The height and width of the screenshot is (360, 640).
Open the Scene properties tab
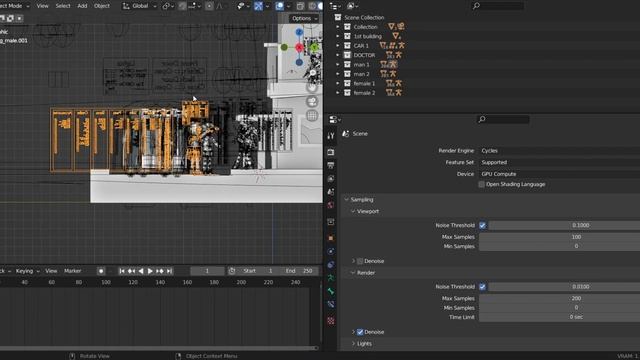click(331, 192)
